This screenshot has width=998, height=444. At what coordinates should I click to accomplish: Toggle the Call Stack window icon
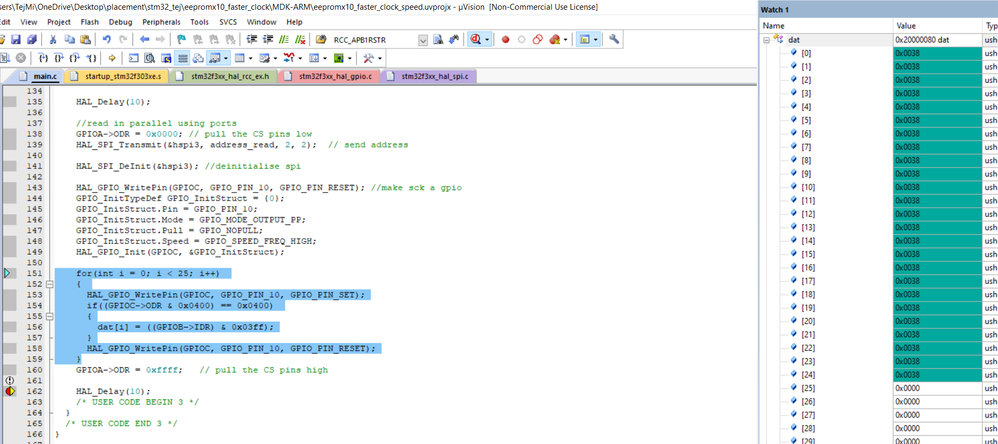click(197, 59)
